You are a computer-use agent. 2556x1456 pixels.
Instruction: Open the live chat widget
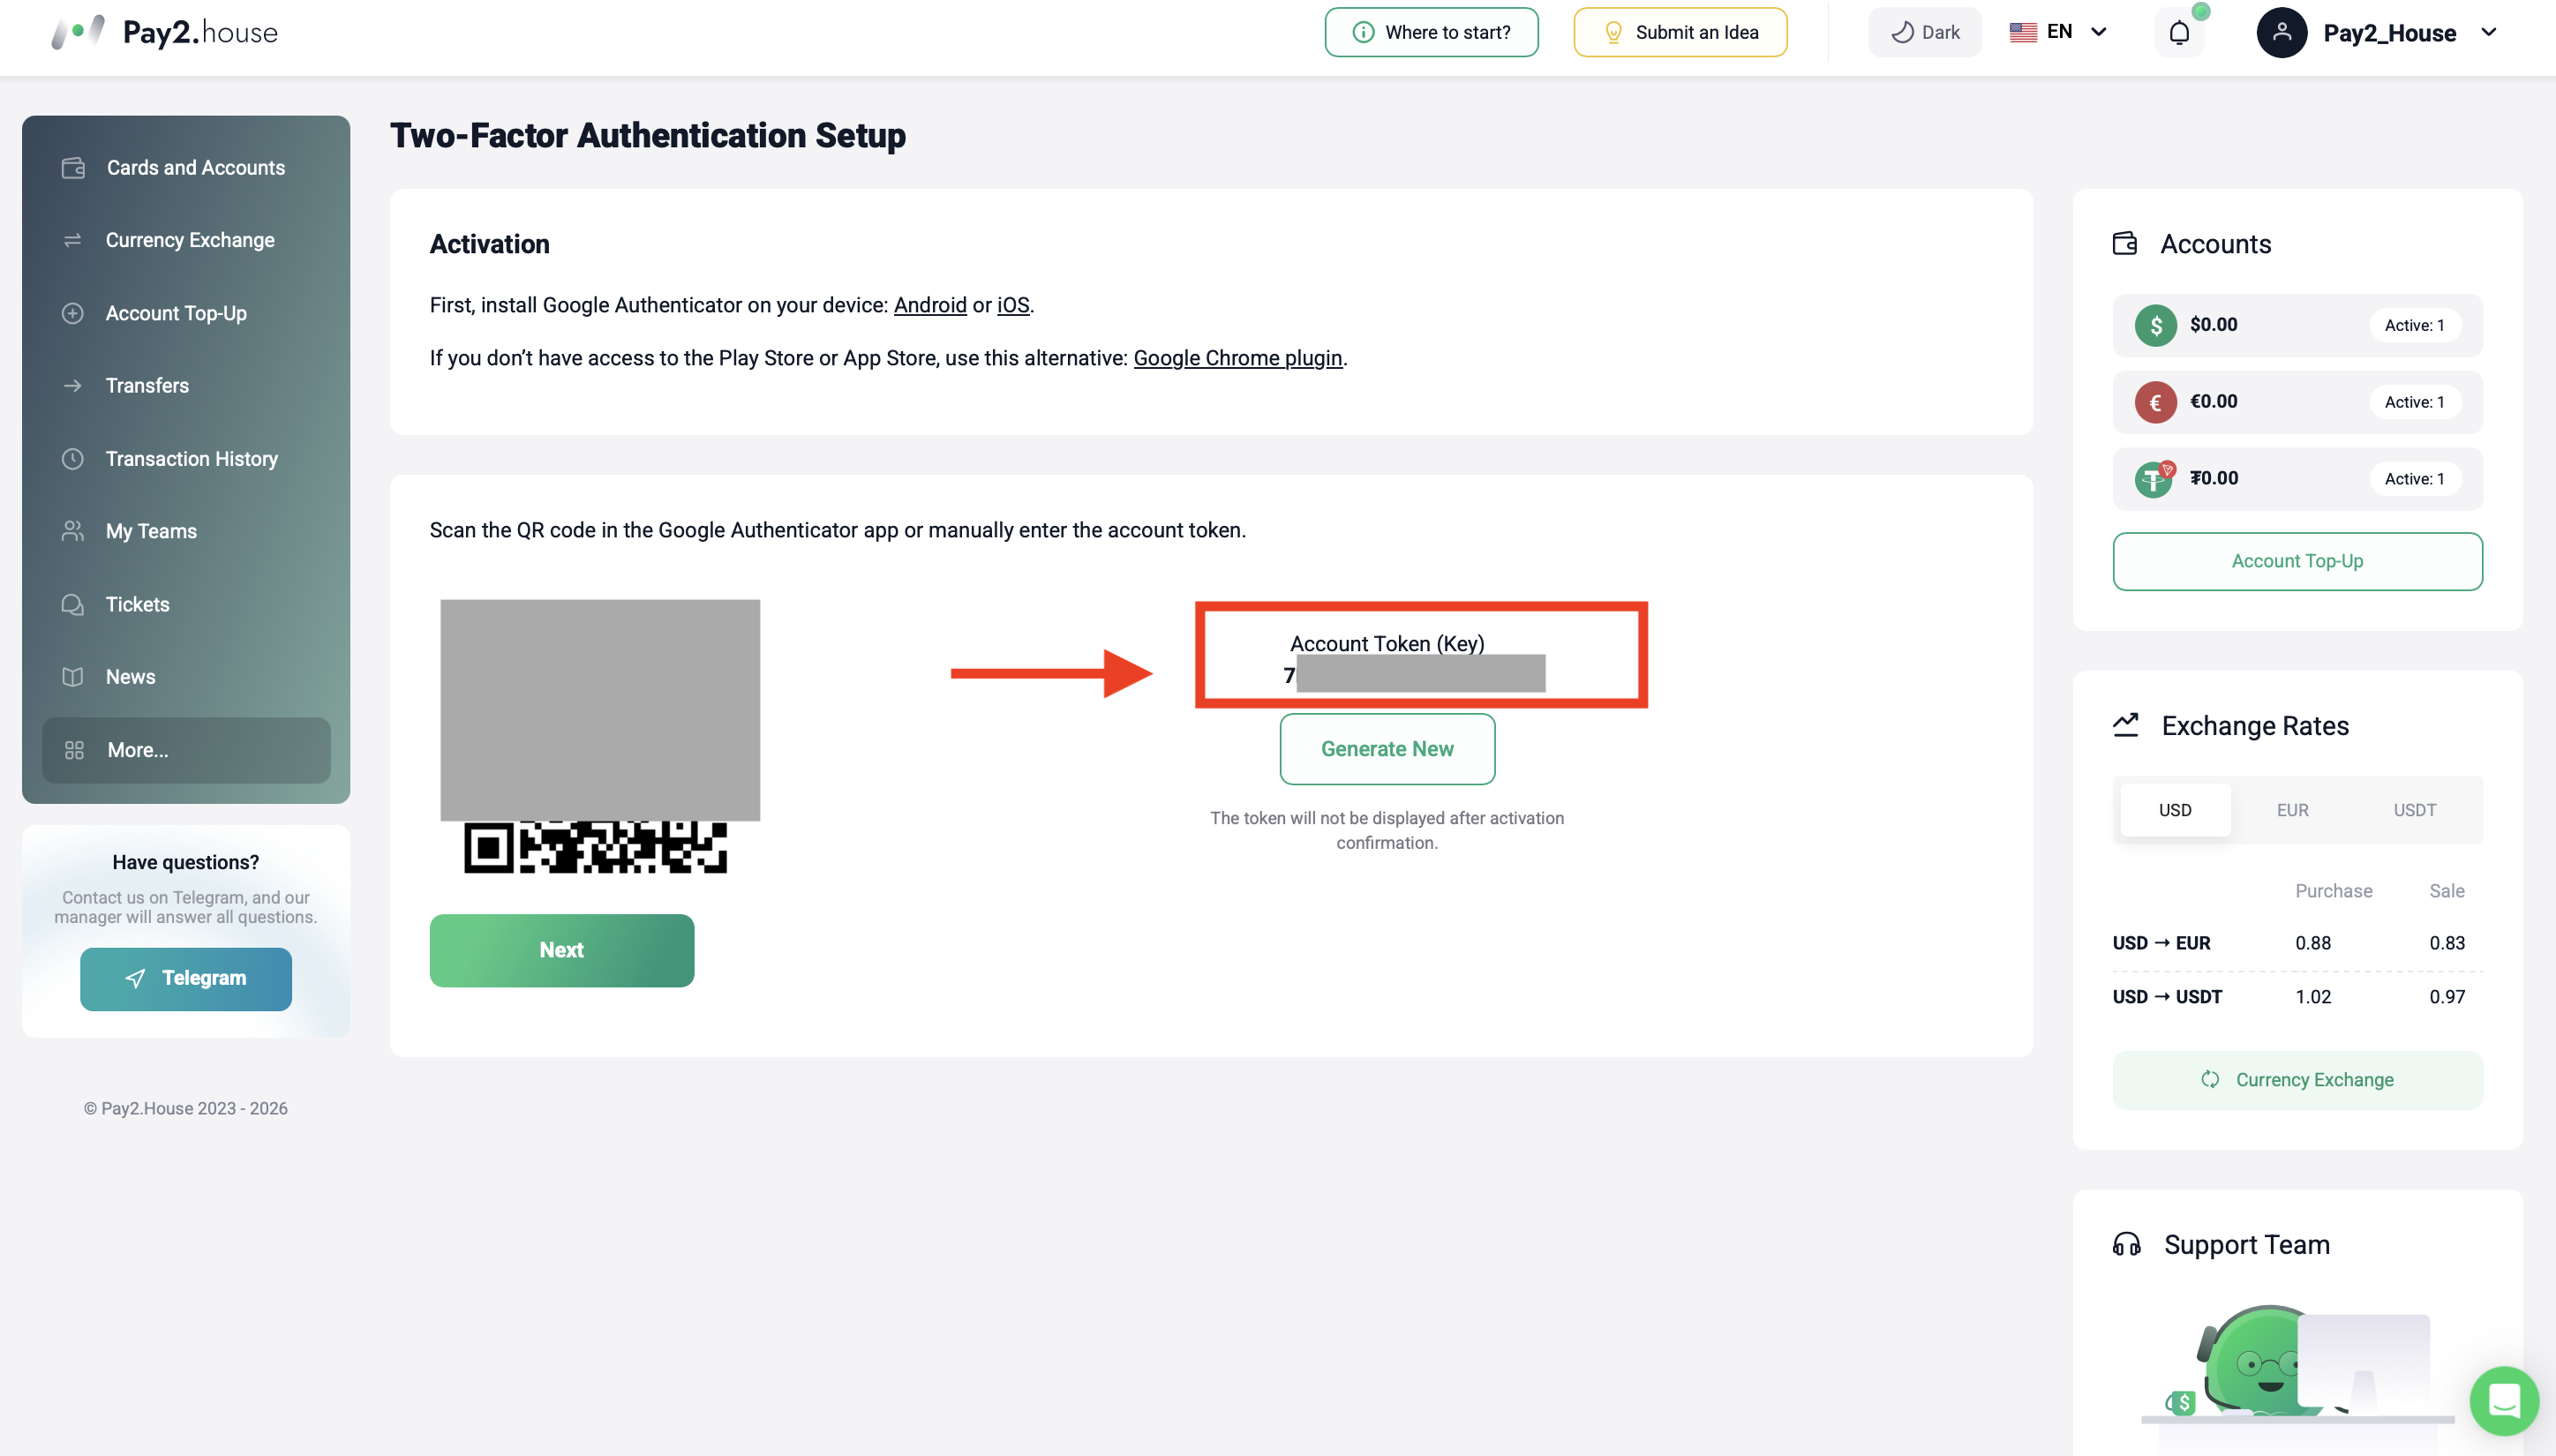(x=2503, y=1400)
